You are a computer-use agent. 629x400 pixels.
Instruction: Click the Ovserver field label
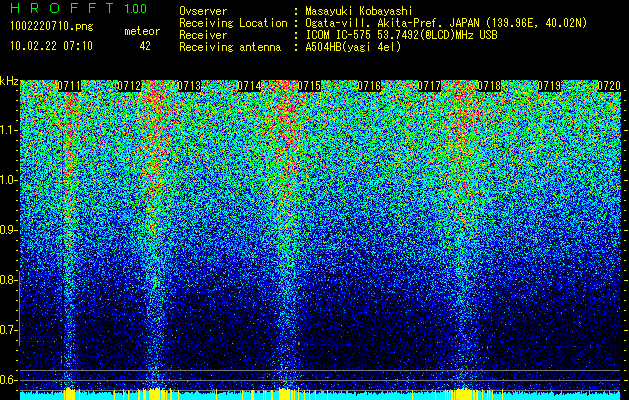[203, 11]
